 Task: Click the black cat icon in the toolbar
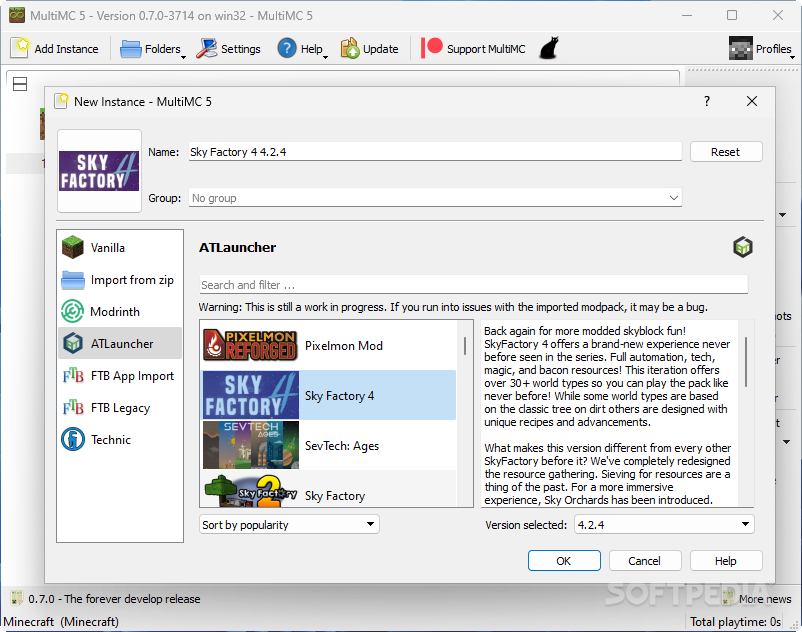549,49
